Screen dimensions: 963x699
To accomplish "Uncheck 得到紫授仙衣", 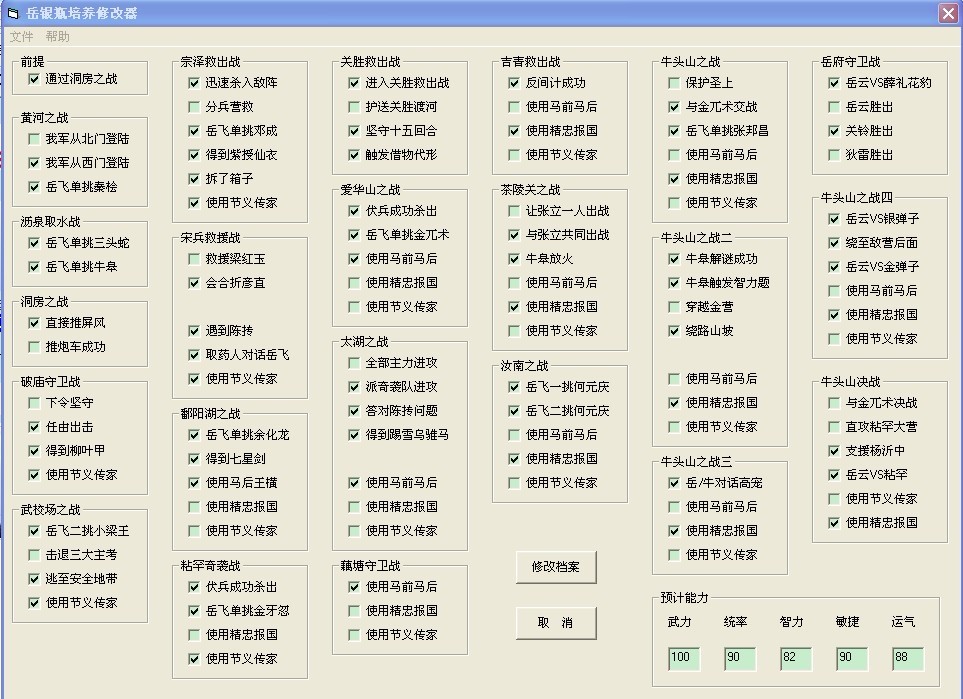I will (x=194, y=155).
